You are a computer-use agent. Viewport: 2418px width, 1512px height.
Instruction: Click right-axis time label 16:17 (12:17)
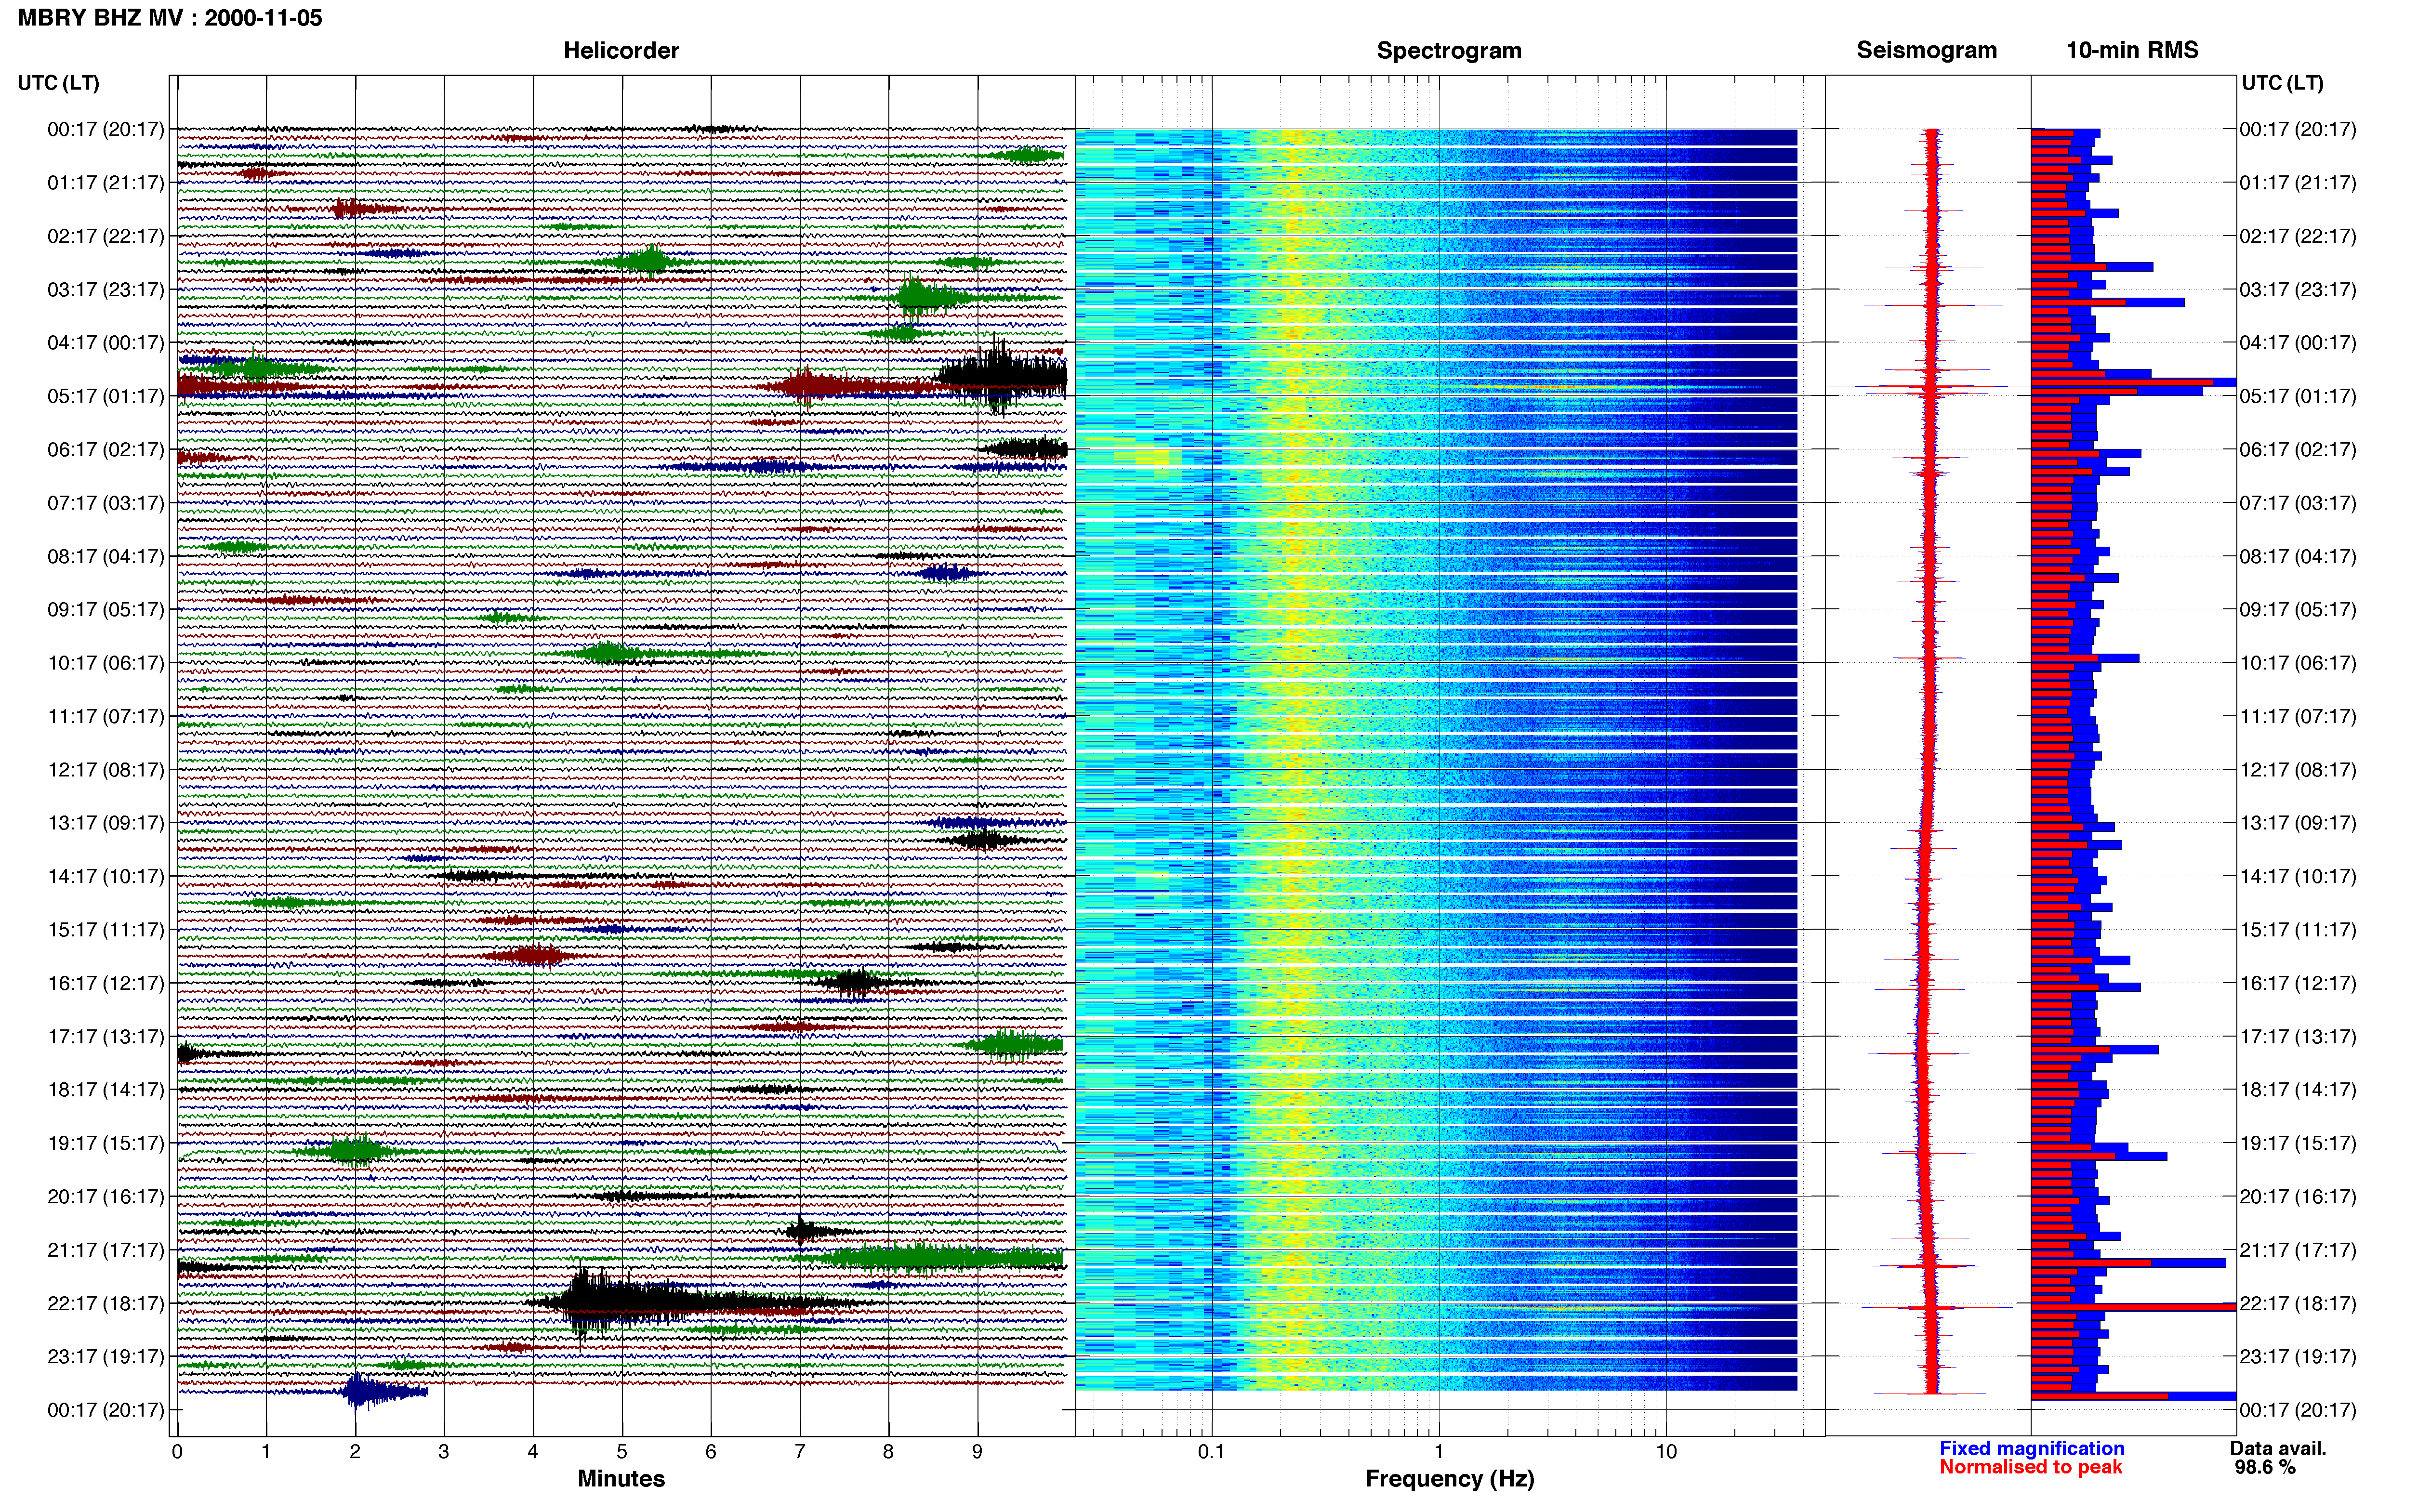[2298, 982]
